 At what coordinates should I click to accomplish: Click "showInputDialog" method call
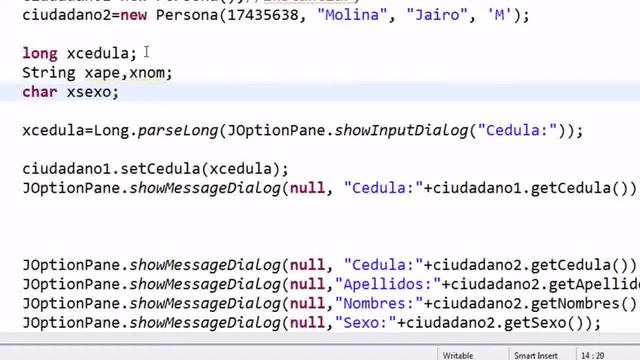(401, 131)
